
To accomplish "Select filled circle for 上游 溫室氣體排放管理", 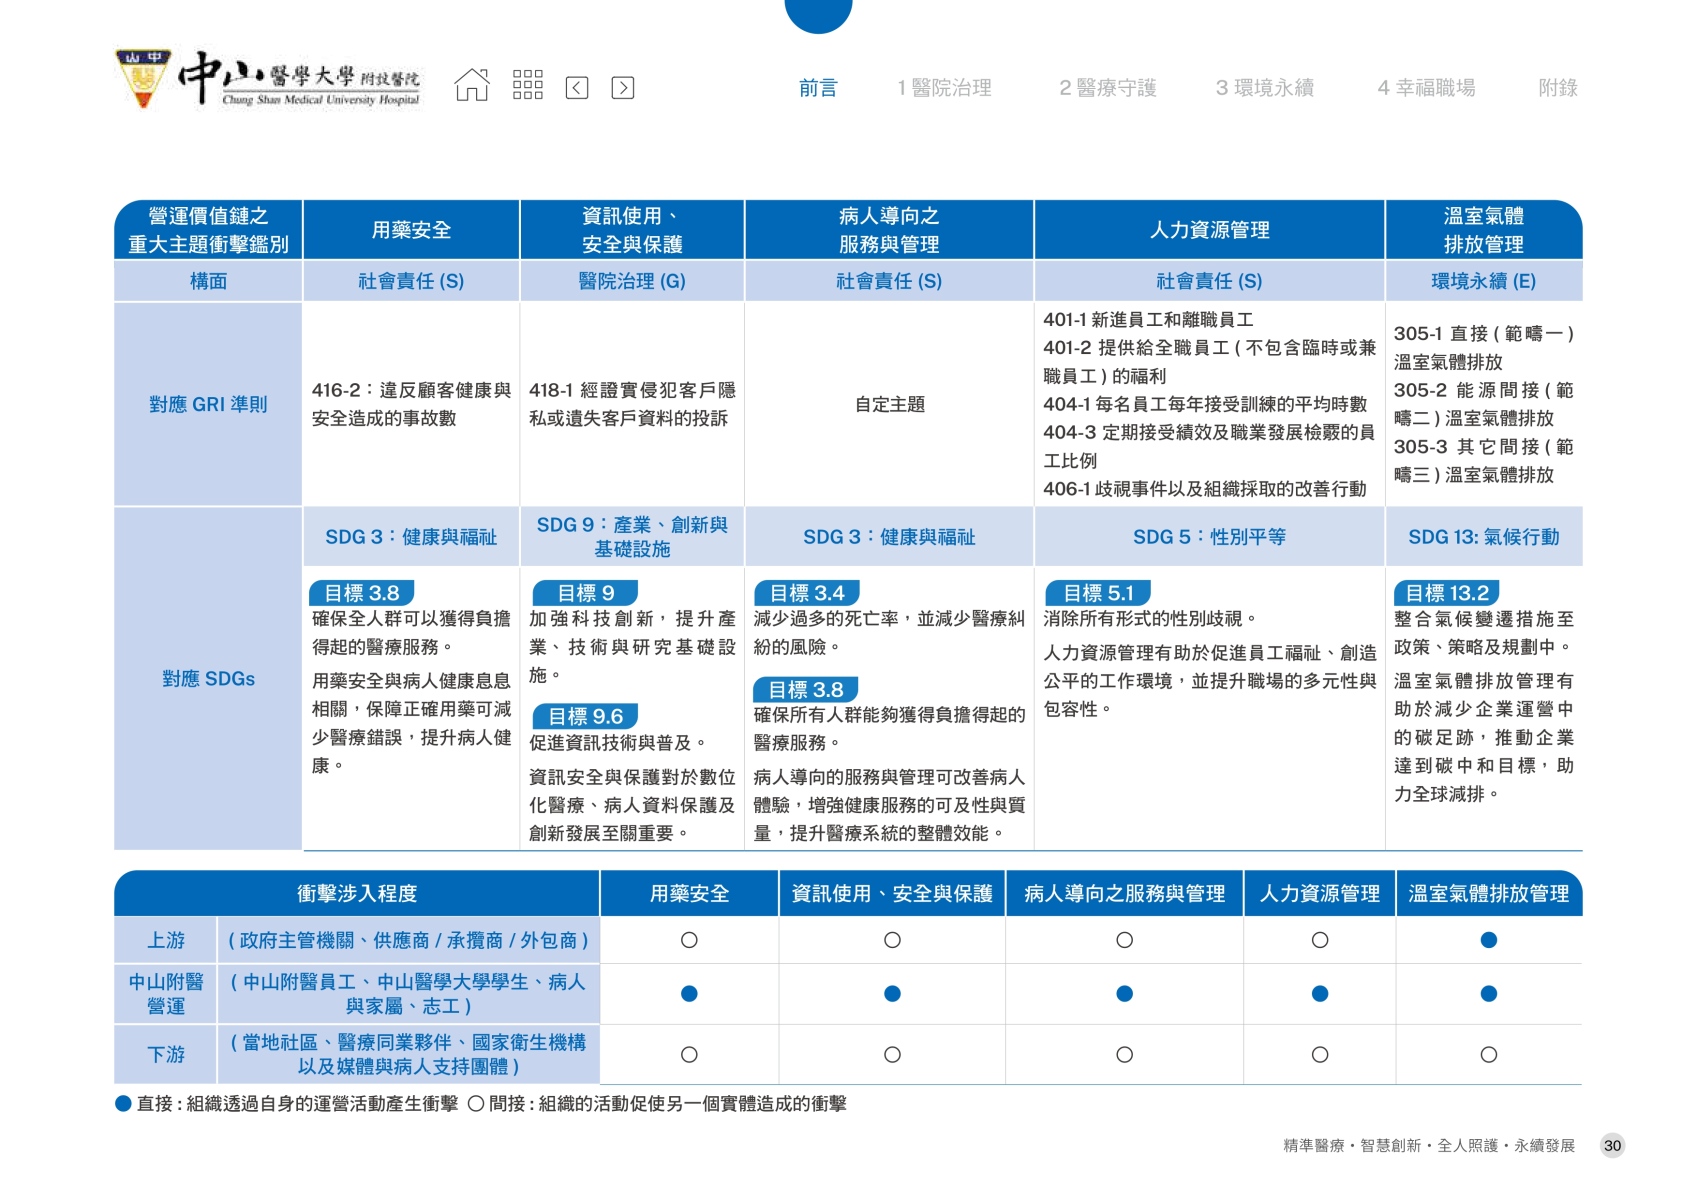I will [1488, 940].
